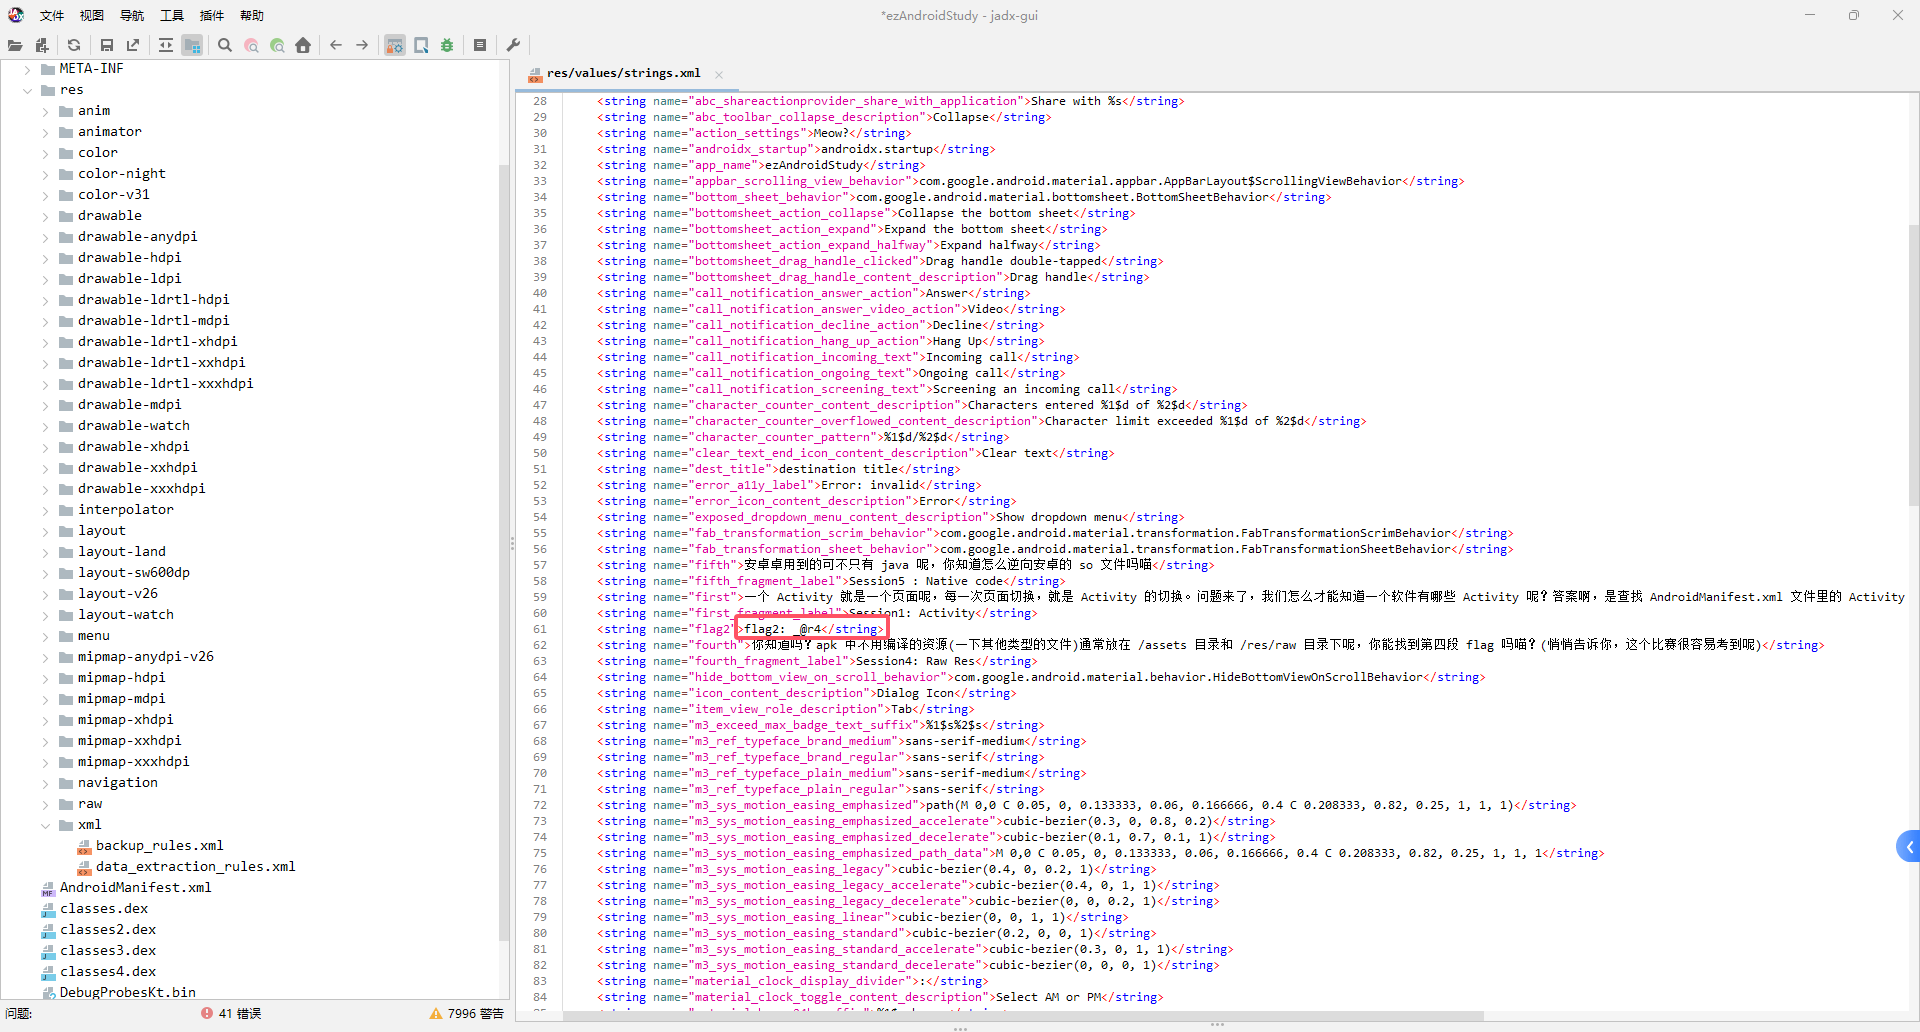Select data_extraction_rules.xml file
The width and height of the screenshot is (1920, 1032).
point(196,867)
